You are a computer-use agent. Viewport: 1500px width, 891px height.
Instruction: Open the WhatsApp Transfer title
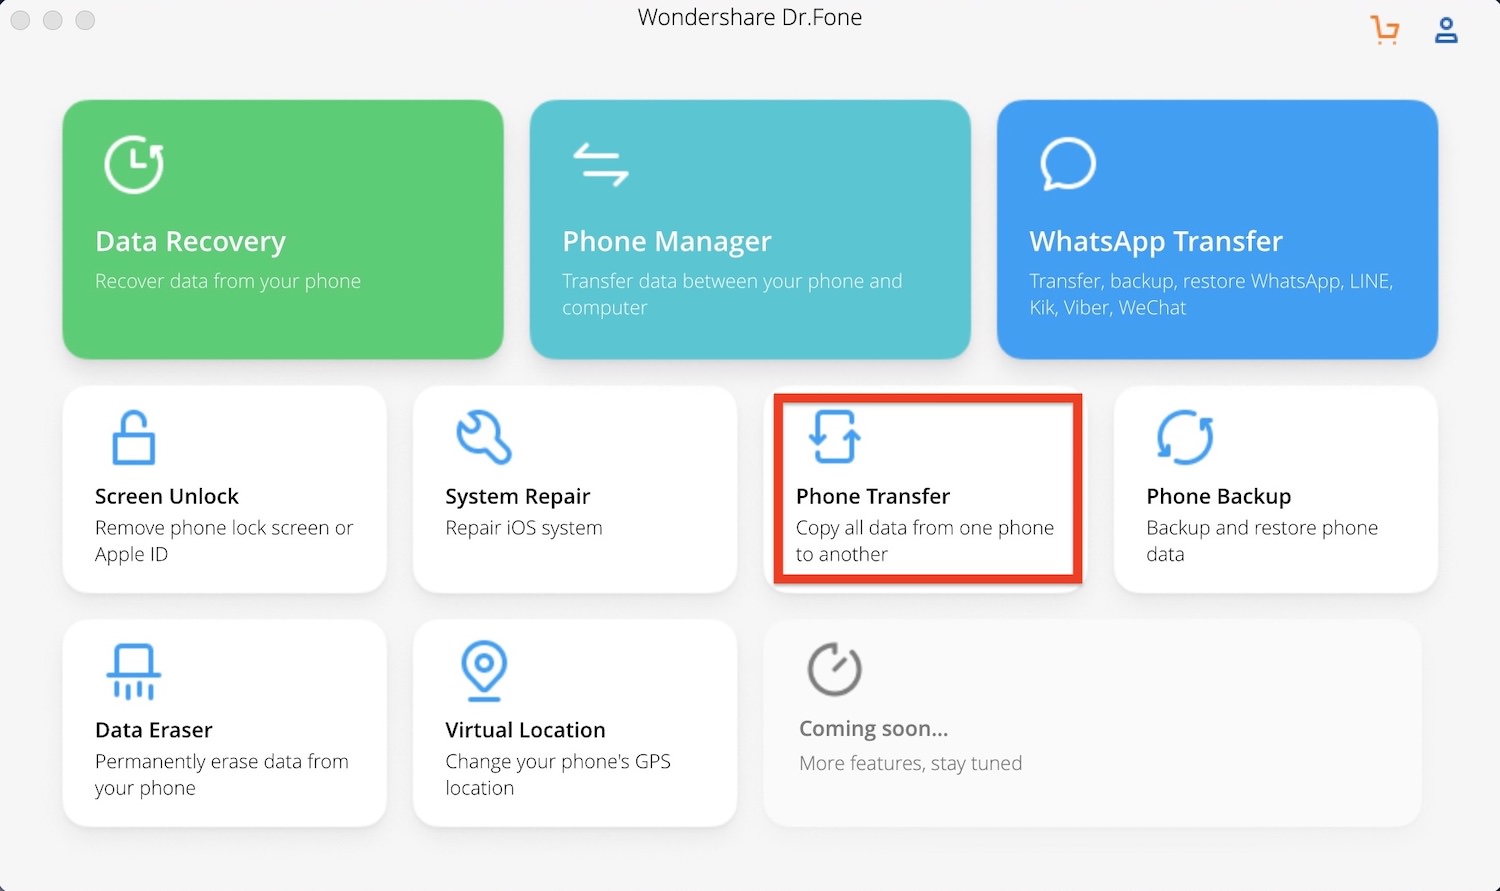pos(1156,241)
